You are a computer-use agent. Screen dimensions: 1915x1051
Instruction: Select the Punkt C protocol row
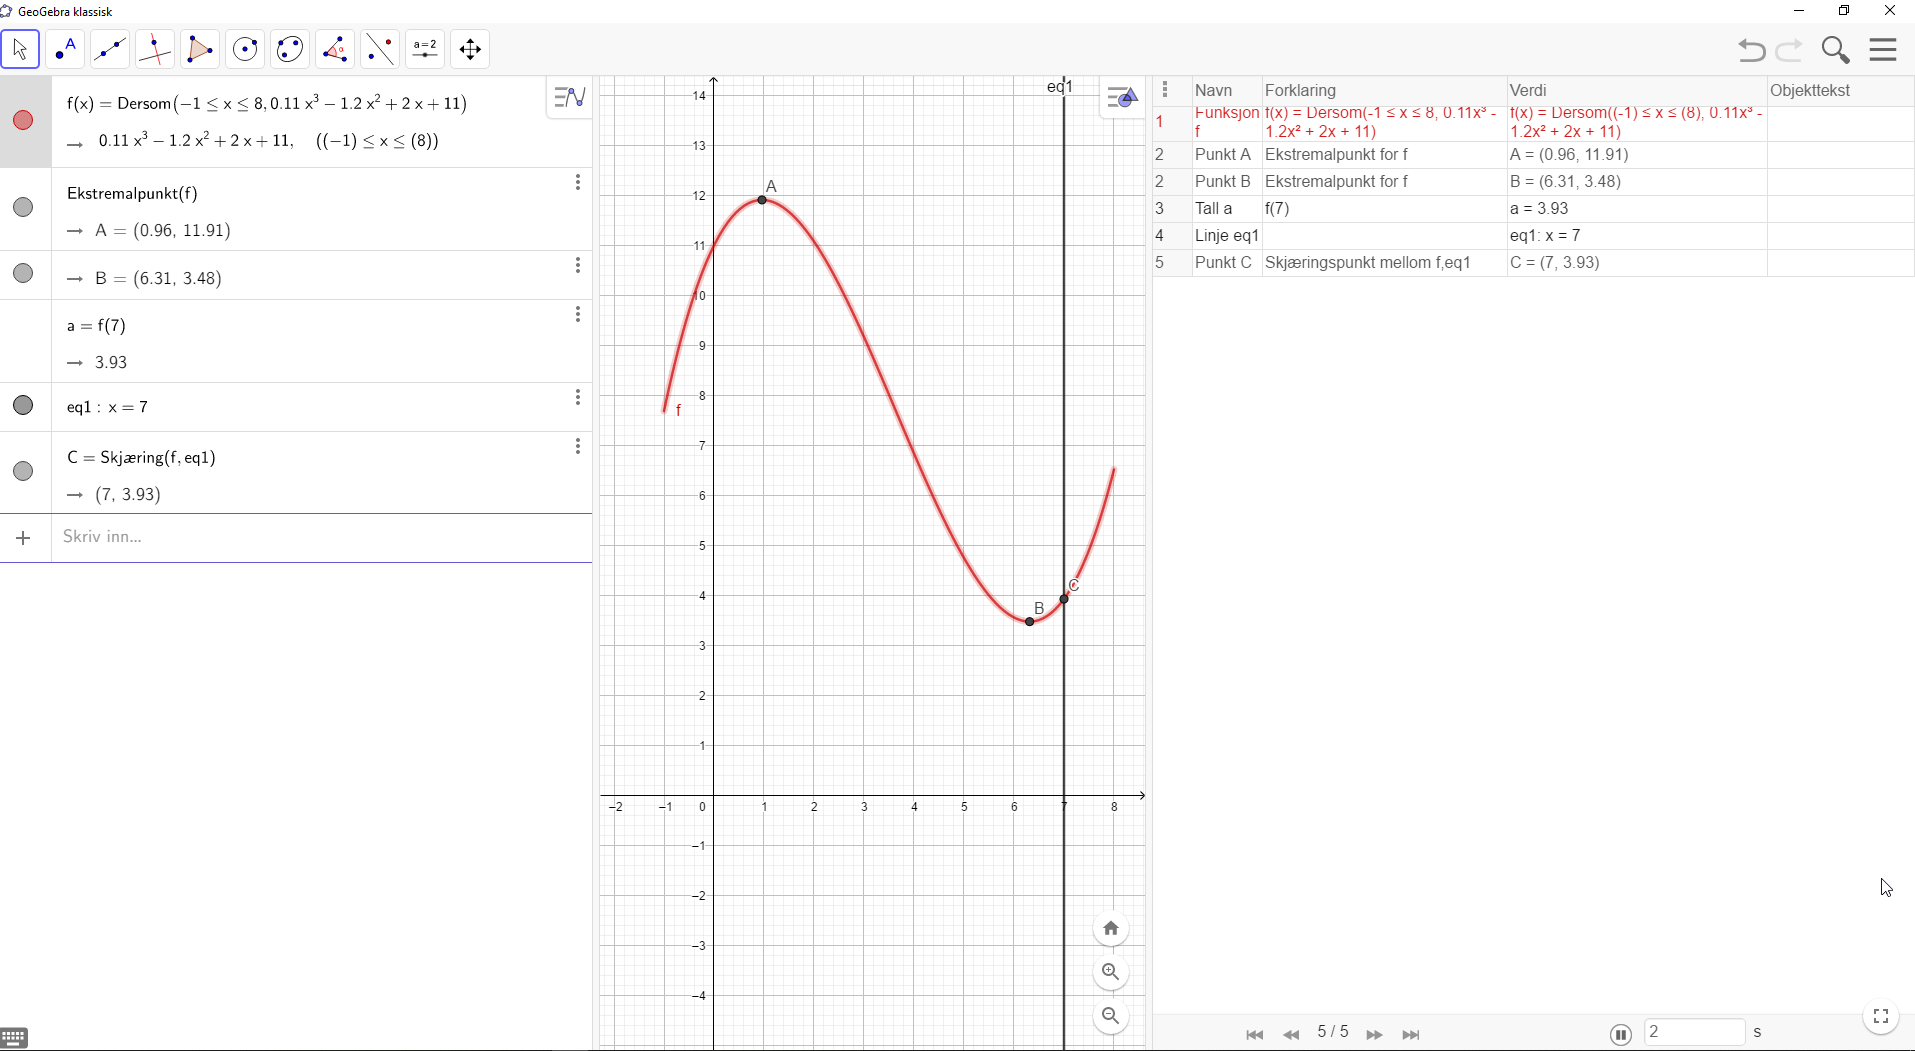1533,263
